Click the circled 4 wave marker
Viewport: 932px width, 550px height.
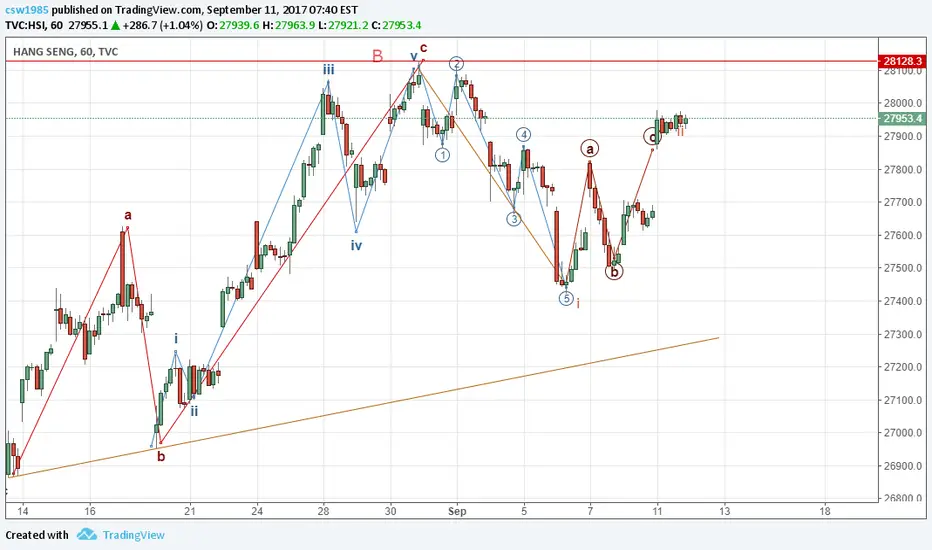(x=523, y=134)
